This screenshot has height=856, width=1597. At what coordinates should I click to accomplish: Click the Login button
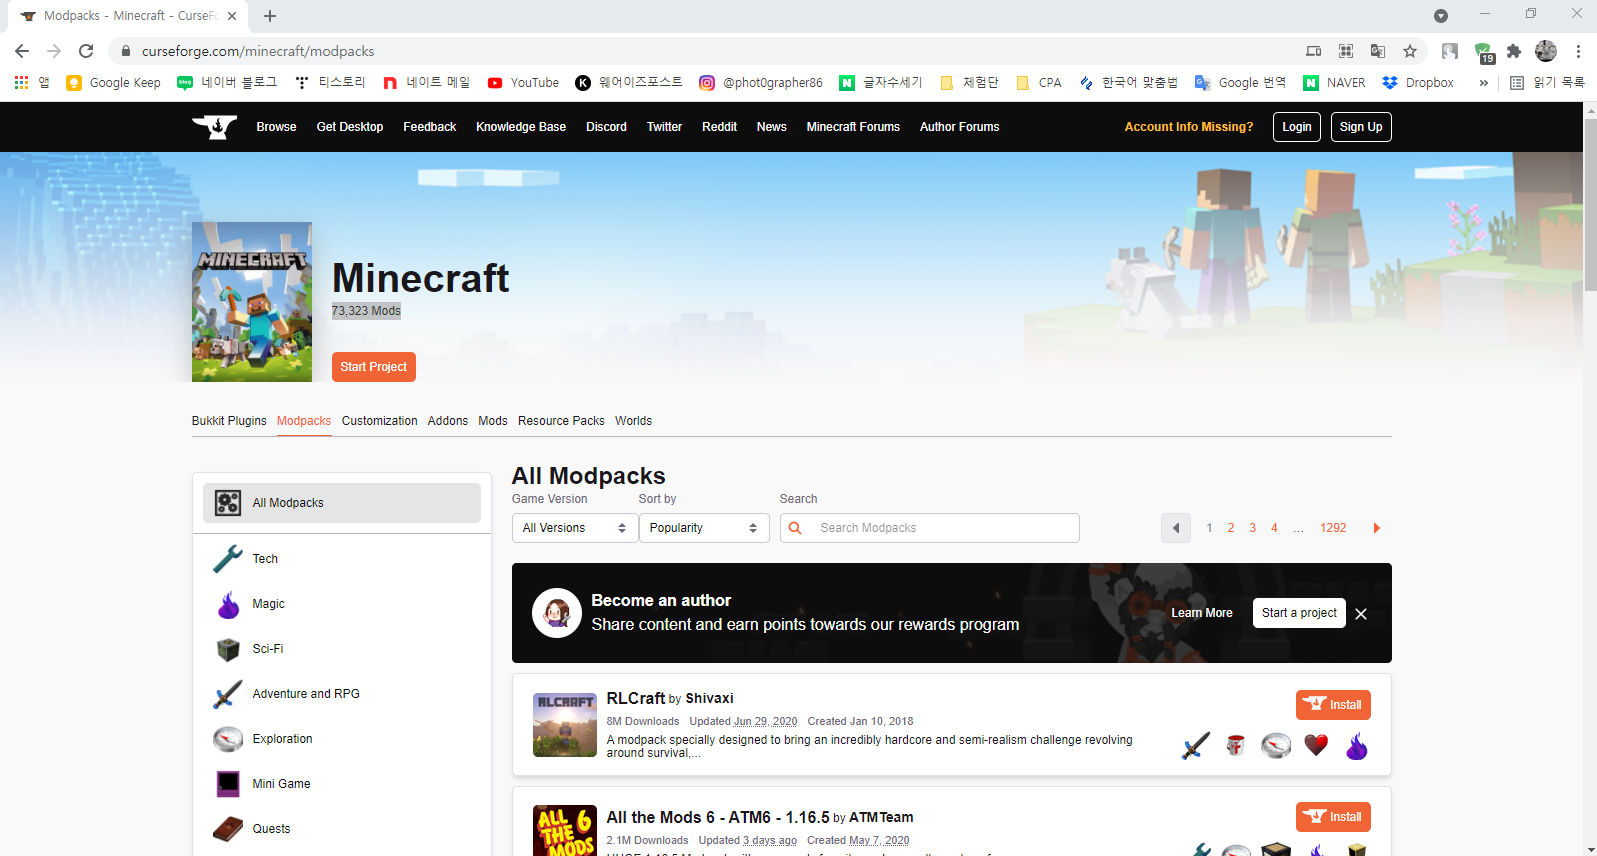(x=1297, y=127)
